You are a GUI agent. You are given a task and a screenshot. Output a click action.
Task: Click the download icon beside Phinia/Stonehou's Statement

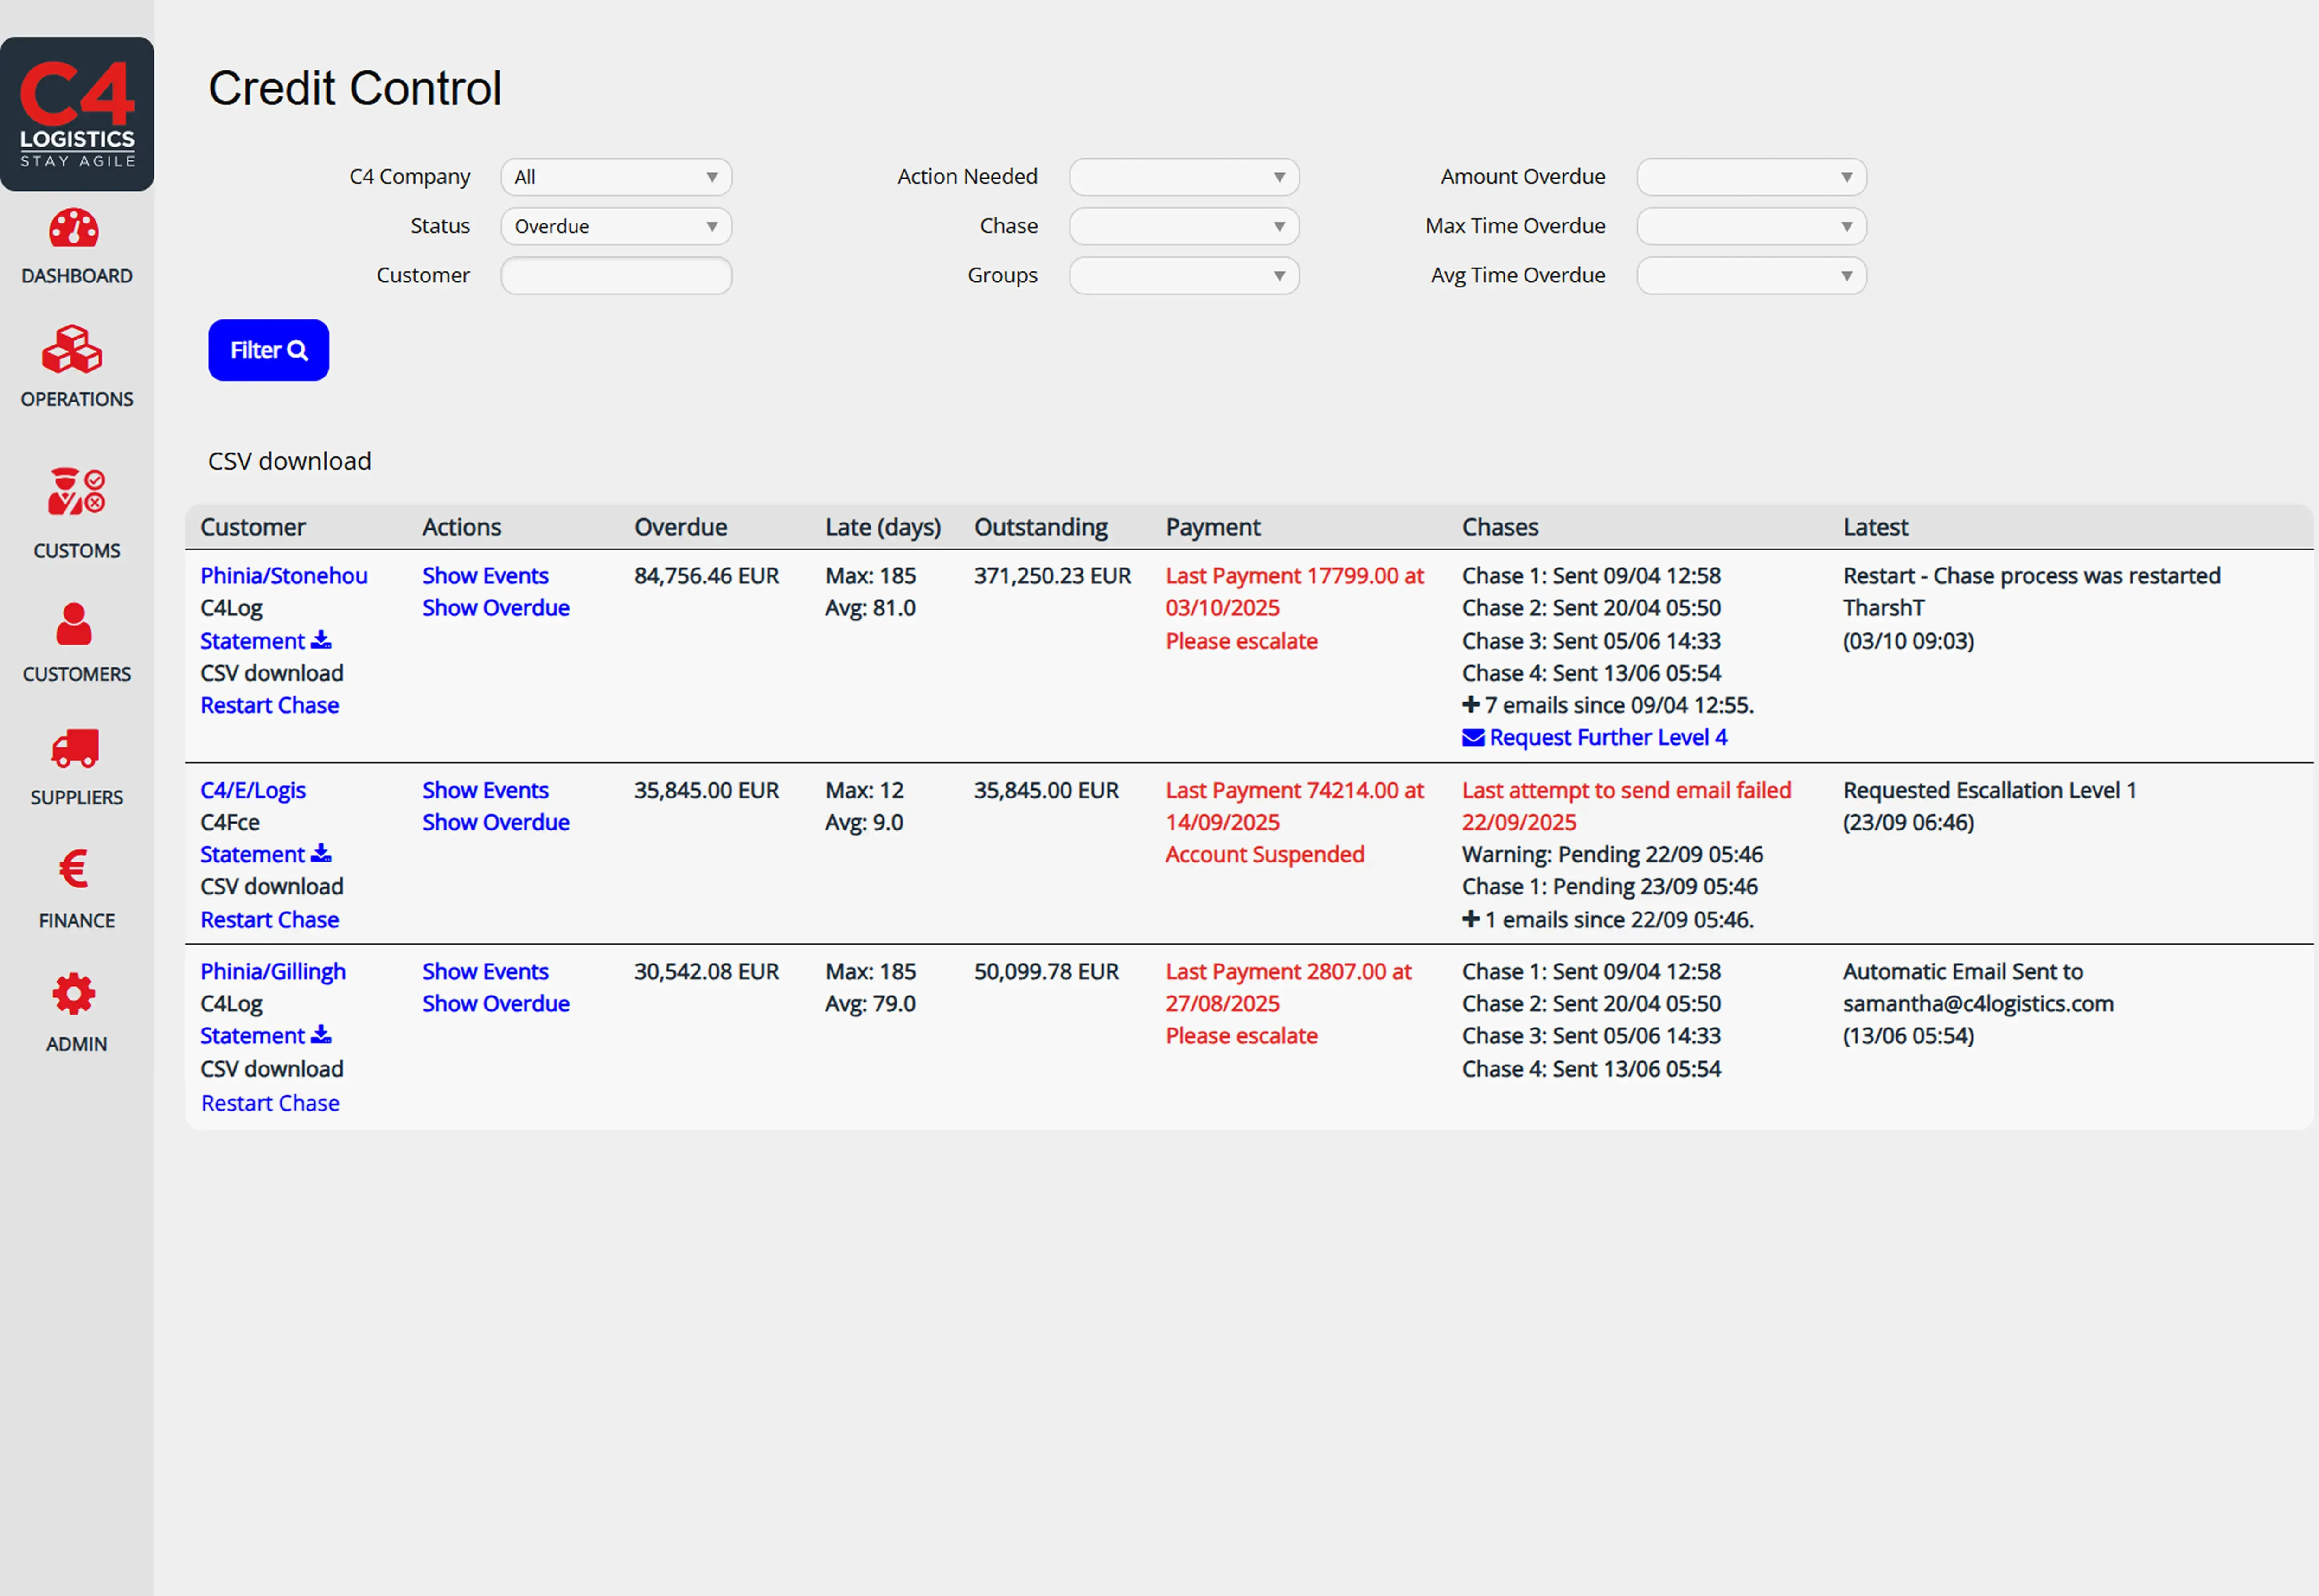(321, 639)
